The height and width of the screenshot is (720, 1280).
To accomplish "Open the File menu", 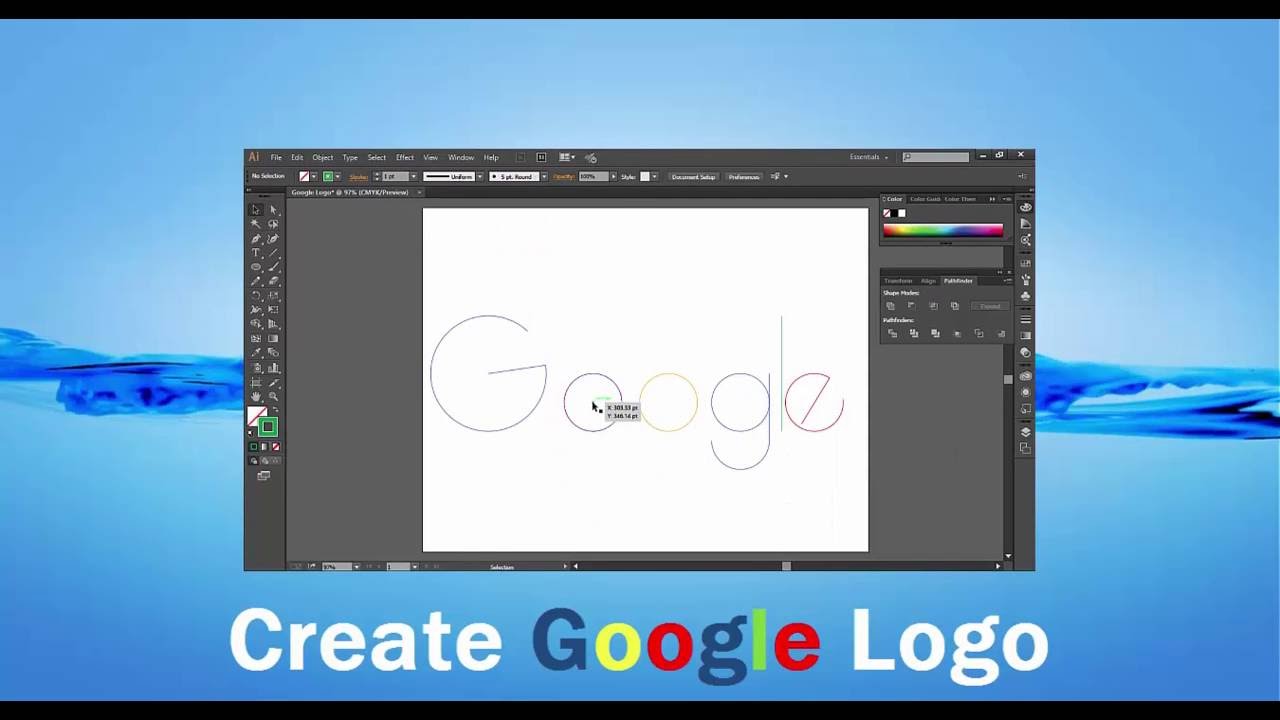I will coord(276,157).
